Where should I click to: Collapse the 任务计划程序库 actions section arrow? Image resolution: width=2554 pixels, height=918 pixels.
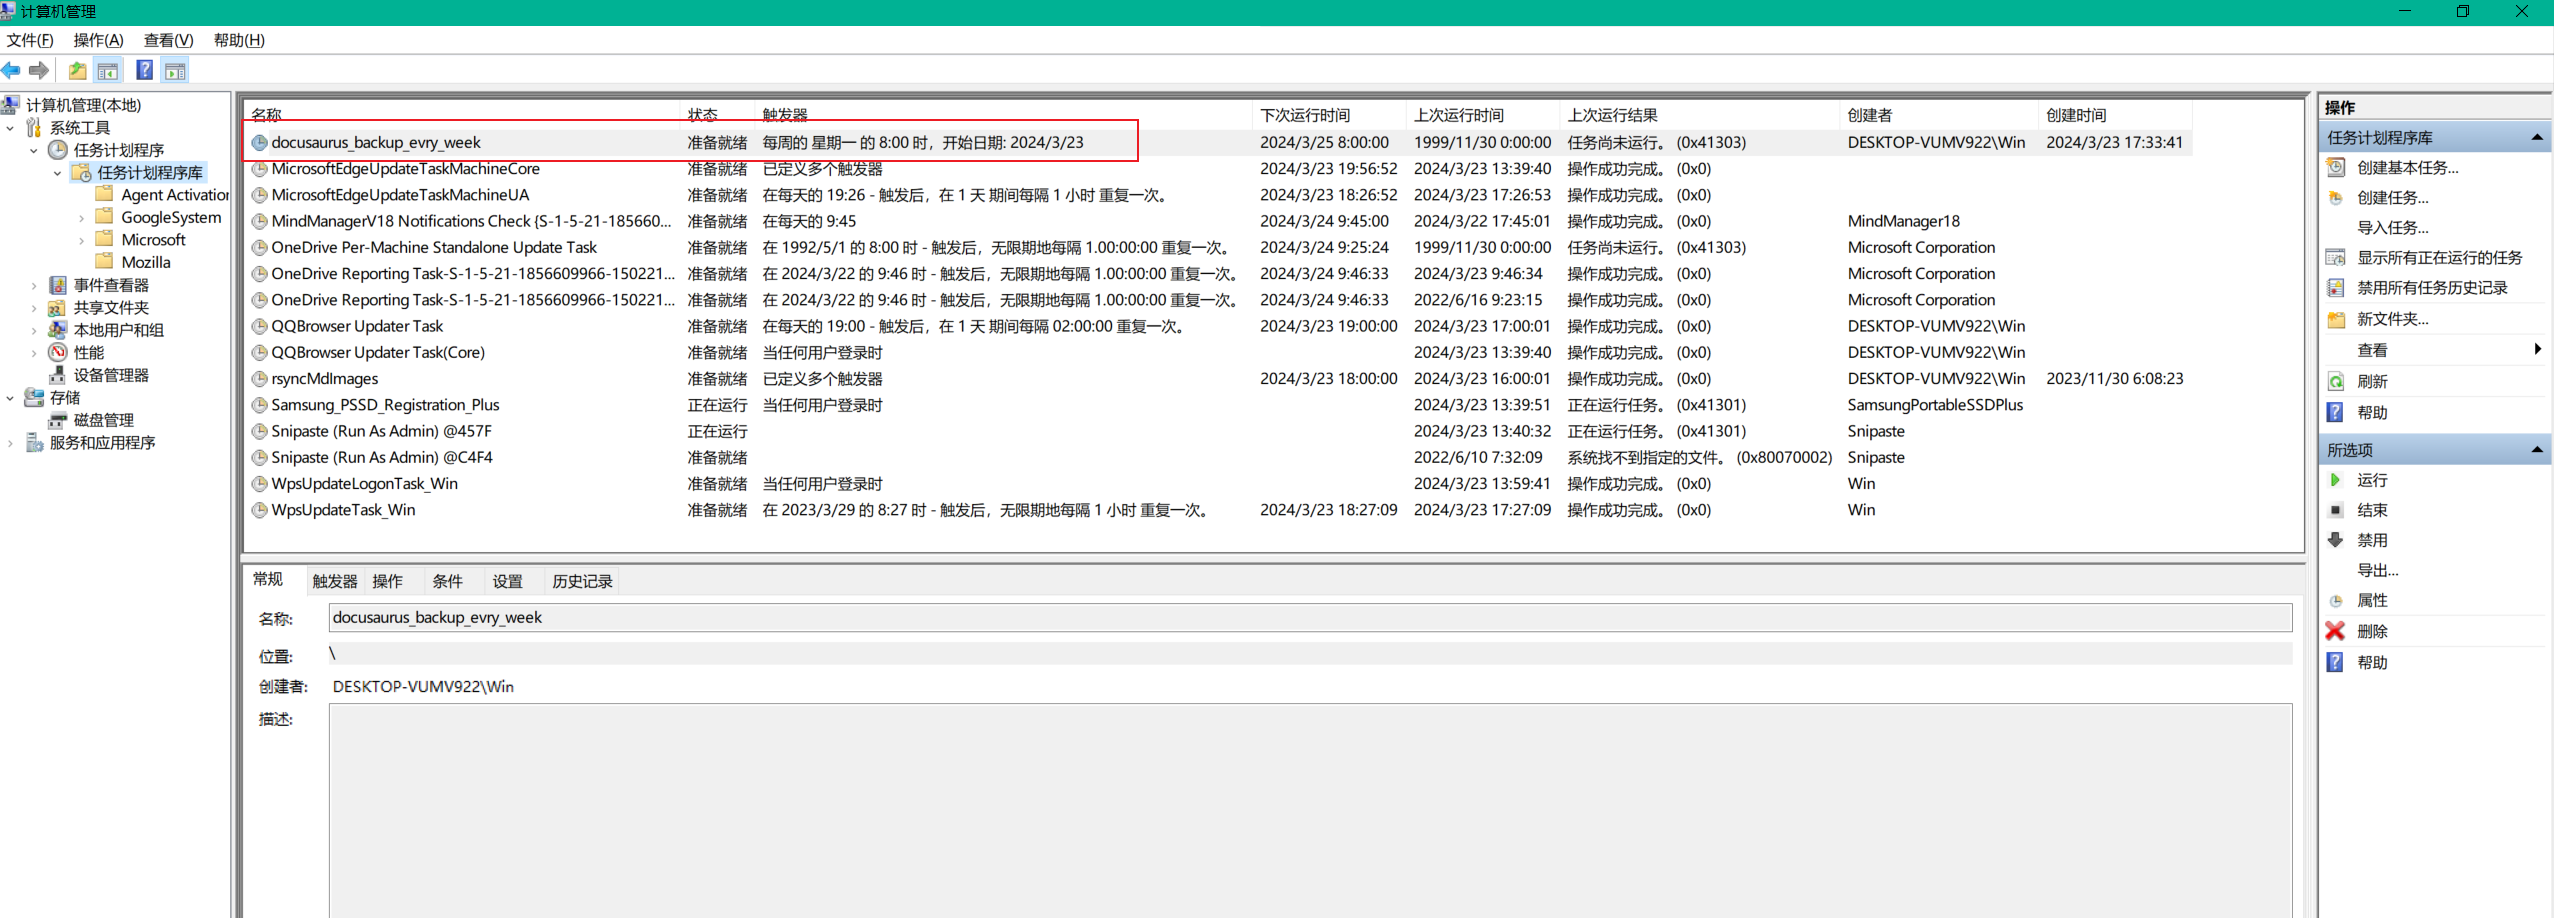[2536, 137]
